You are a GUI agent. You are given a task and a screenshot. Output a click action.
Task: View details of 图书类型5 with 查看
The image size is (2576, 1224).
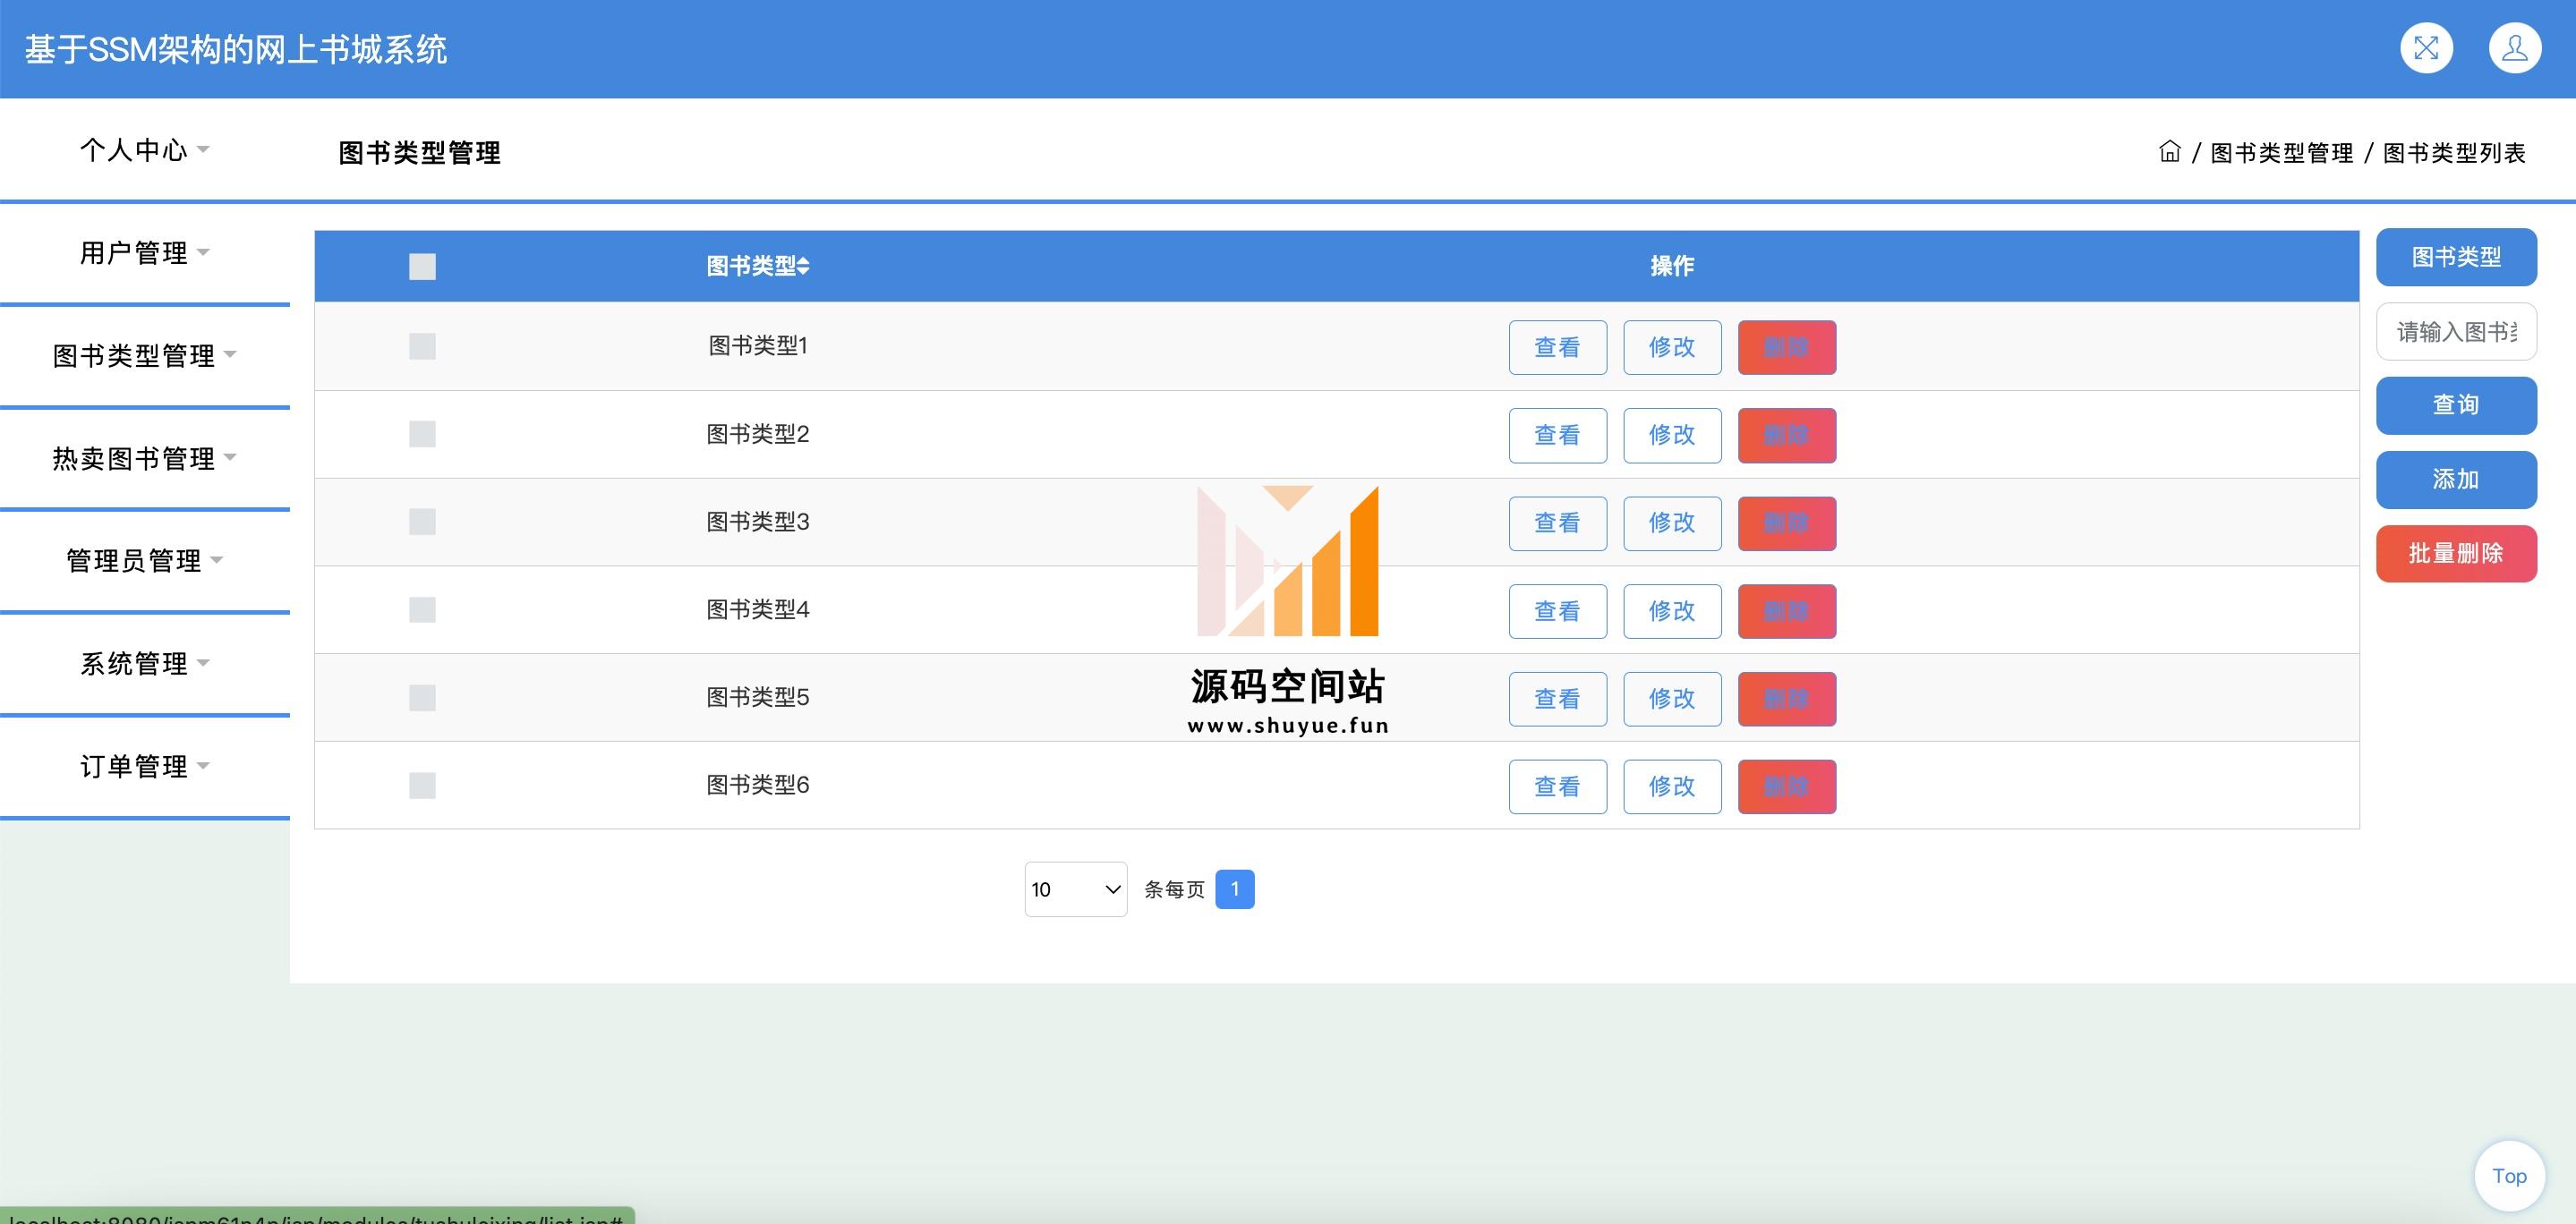[1557, 699]
